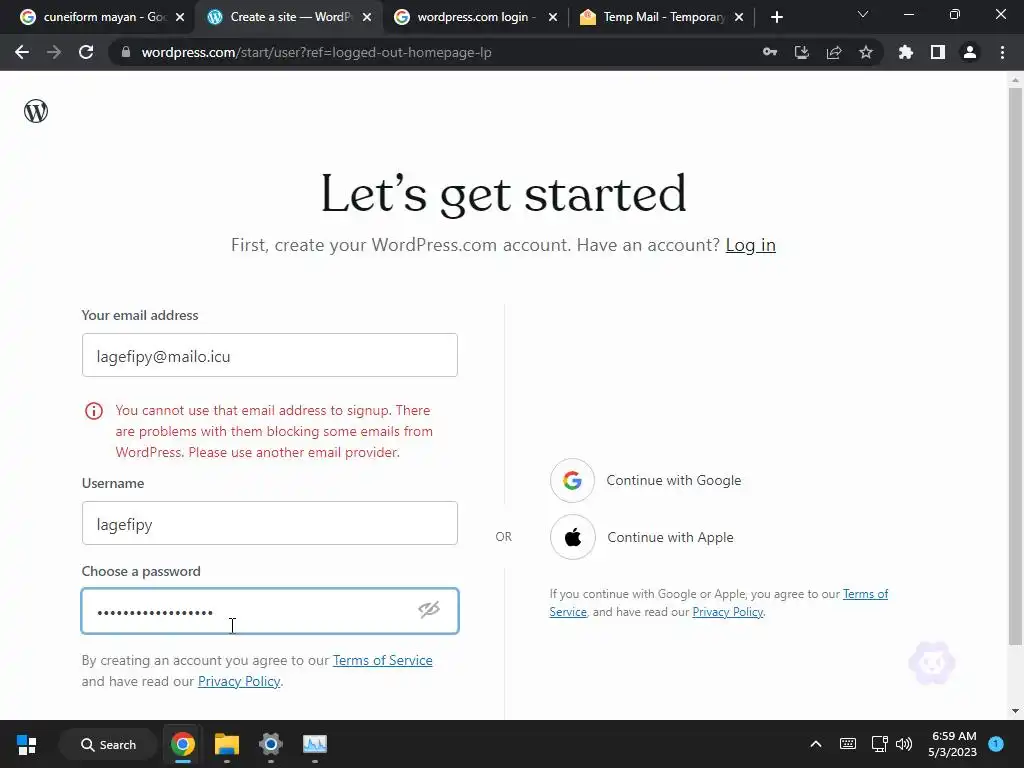Open the Windows Start menu
This screenshot has width=1024, height=768.
pyautogui.click(x=27, y=744)
